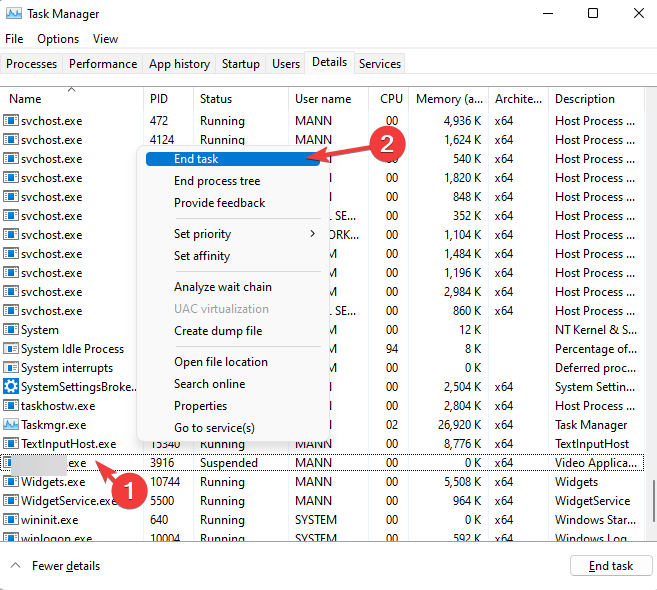Collapse view with Fewer details chevron

tap(16, 565)
